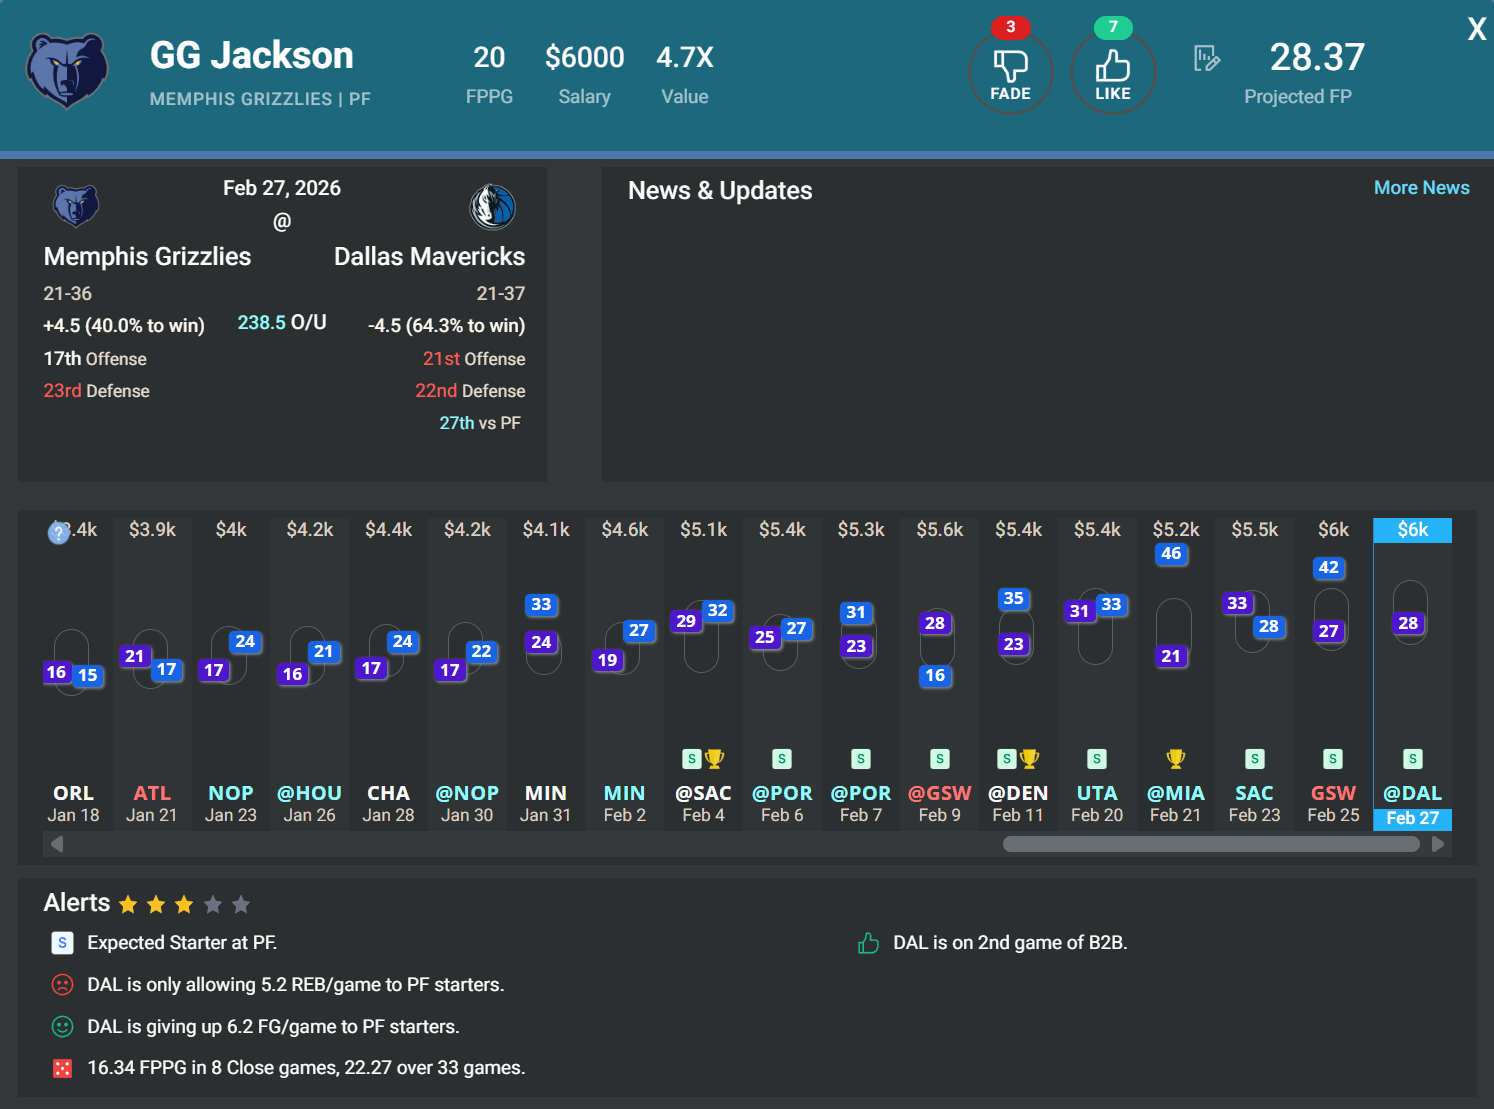Select the highlighted Feb 27 date label
1494x1109 pixels.
(x=1413, y=818)
